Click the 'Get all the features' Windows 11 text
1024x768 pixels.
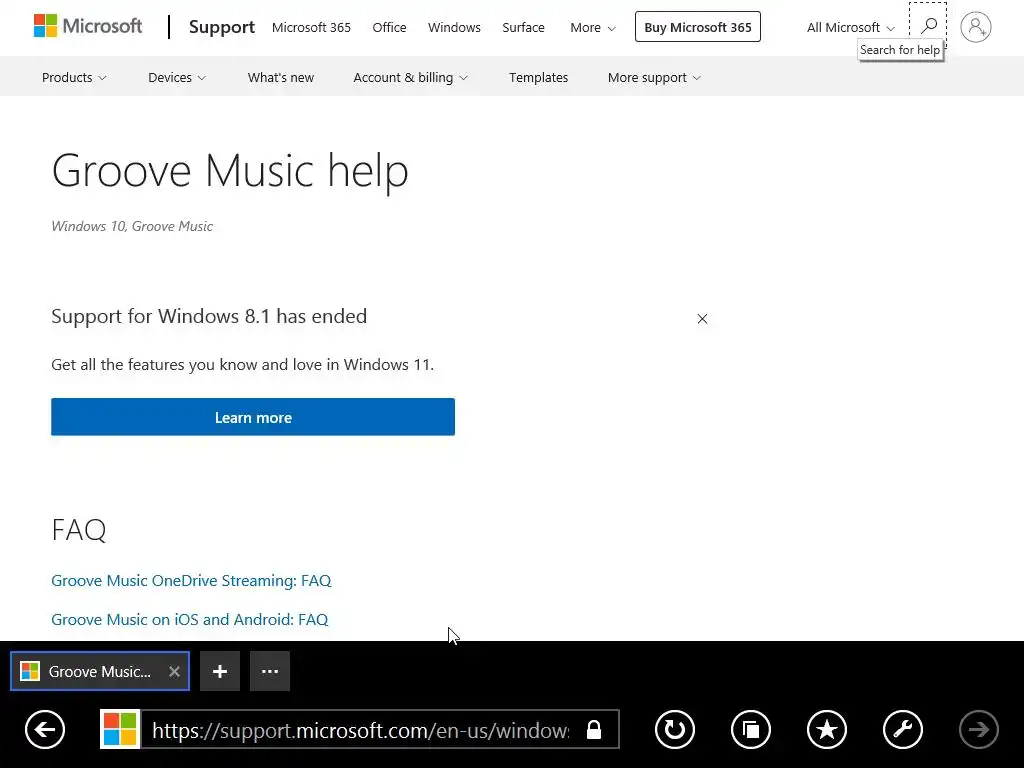[242, 364]
